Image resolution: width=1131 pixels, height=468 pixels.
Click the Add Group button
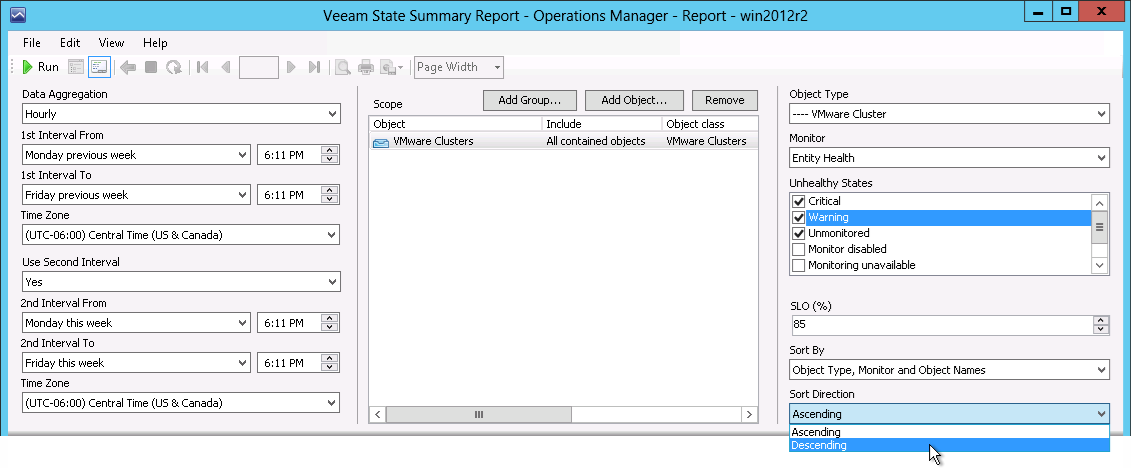pyautogui.click(x=529, y=100)
